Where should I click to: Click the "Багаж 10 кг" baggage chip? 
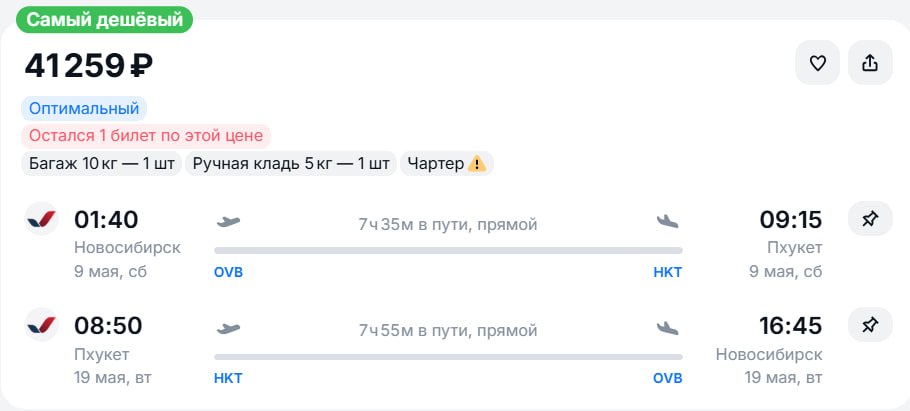tap(102, 164)
